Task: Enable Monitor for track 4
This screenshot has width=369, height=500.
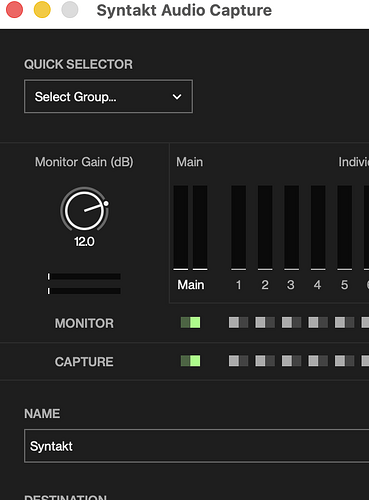Action: (x=318, y=322)
